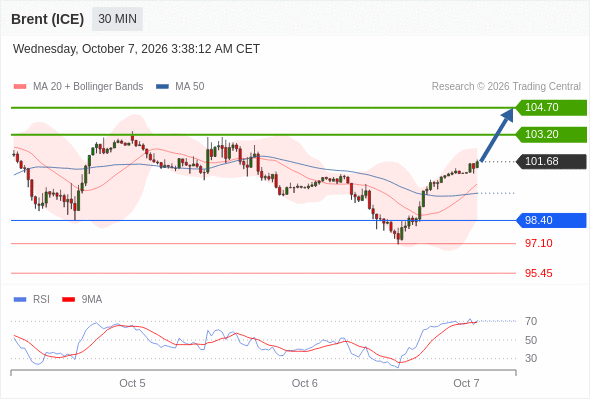Click the Oct 7 date axis label
The image size is (590, 400).
(466, 383)
